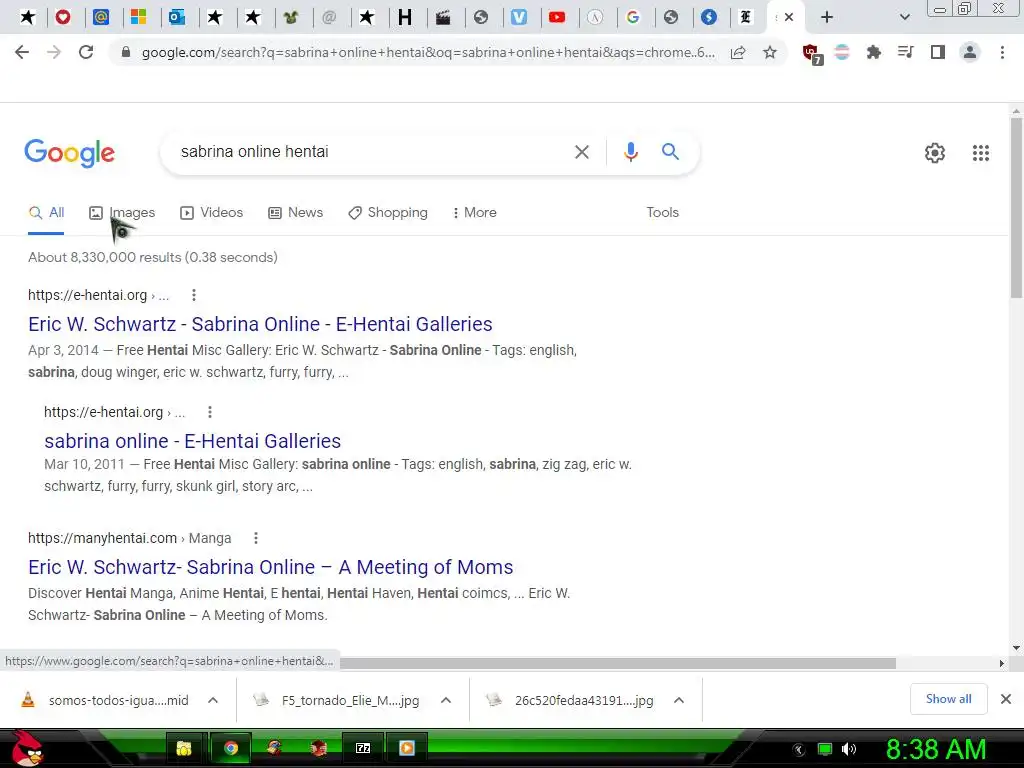Expand options for somos-todos-igua....mid download
The height and width of the screenshot is (768, 1024).
pyautogui.click(x=213, y=700)
